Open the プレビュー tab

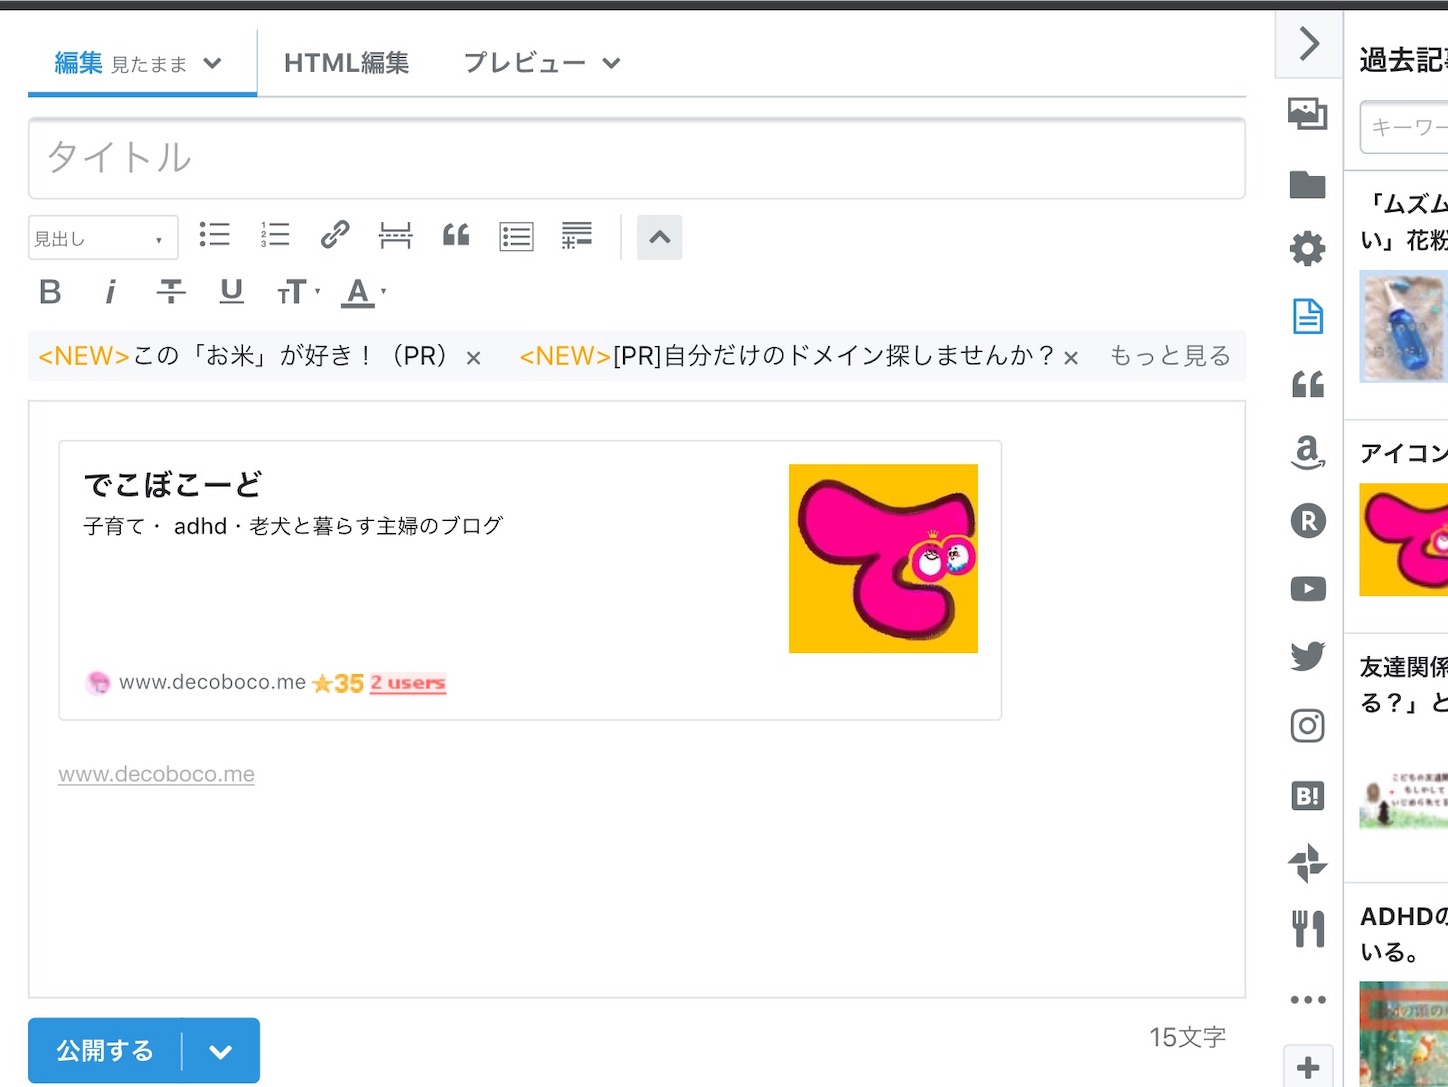525,62
